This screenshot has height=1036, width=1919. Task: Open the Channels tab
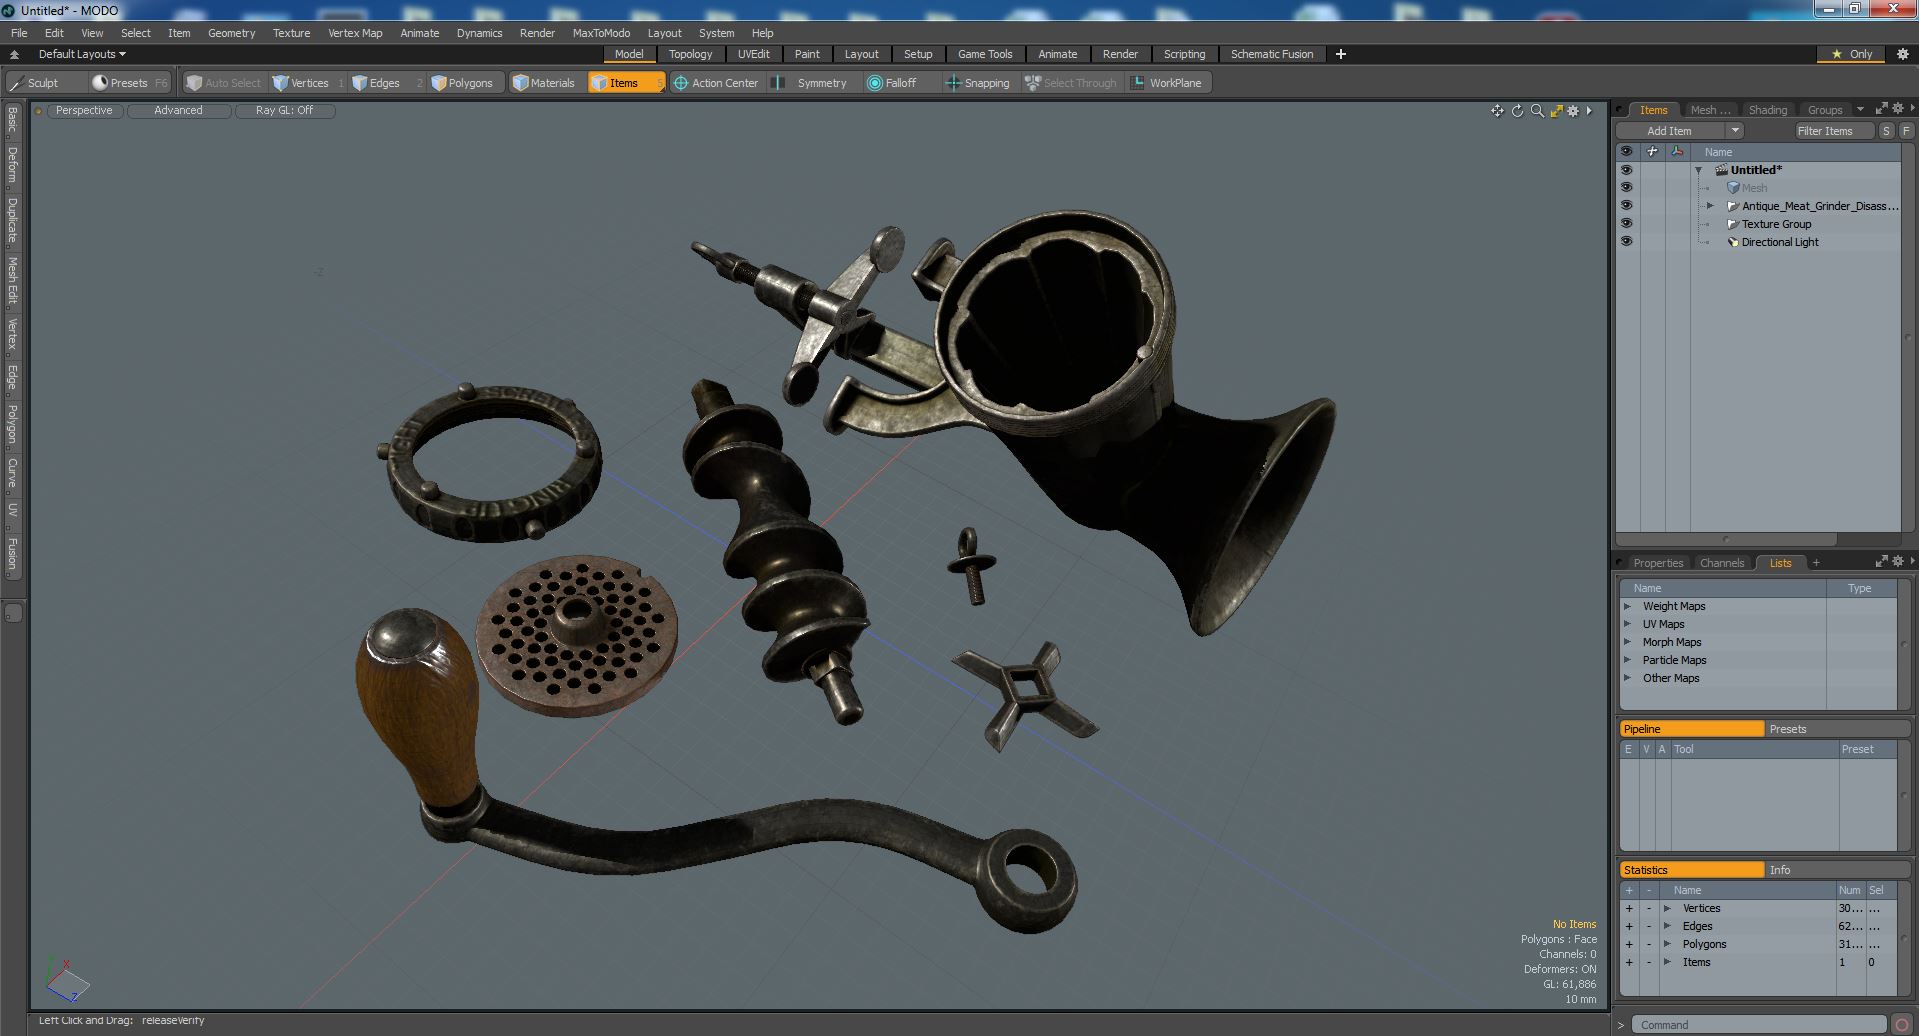[1721, 563]
